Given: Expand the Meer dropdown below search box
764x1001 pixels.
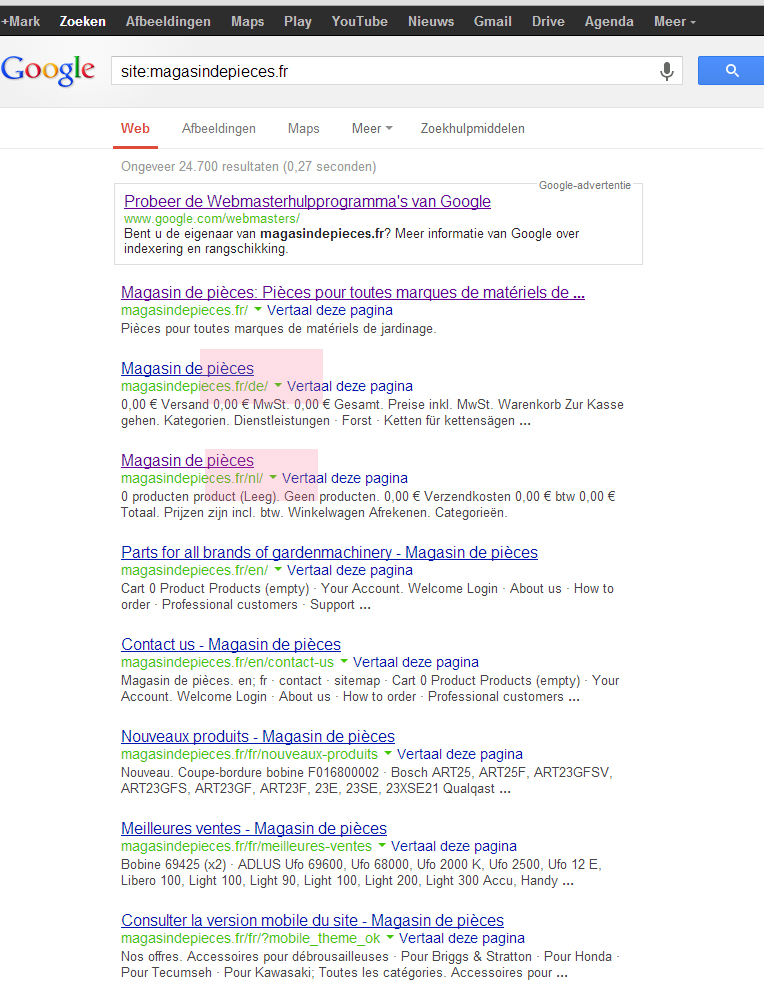Looking at the screenshot, I should pyautogui.click(x=372, y=128).
